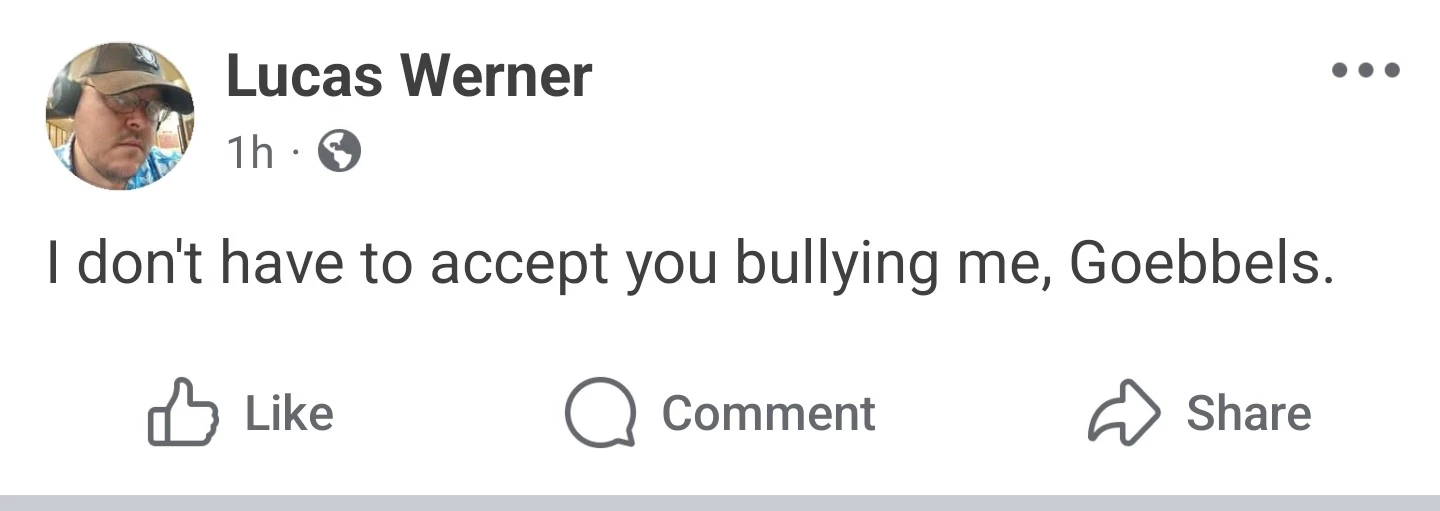Viewport: 1440px width, 511px height.
Task: Click the leftmost dot of options menu
Action: pos(1341,71)
